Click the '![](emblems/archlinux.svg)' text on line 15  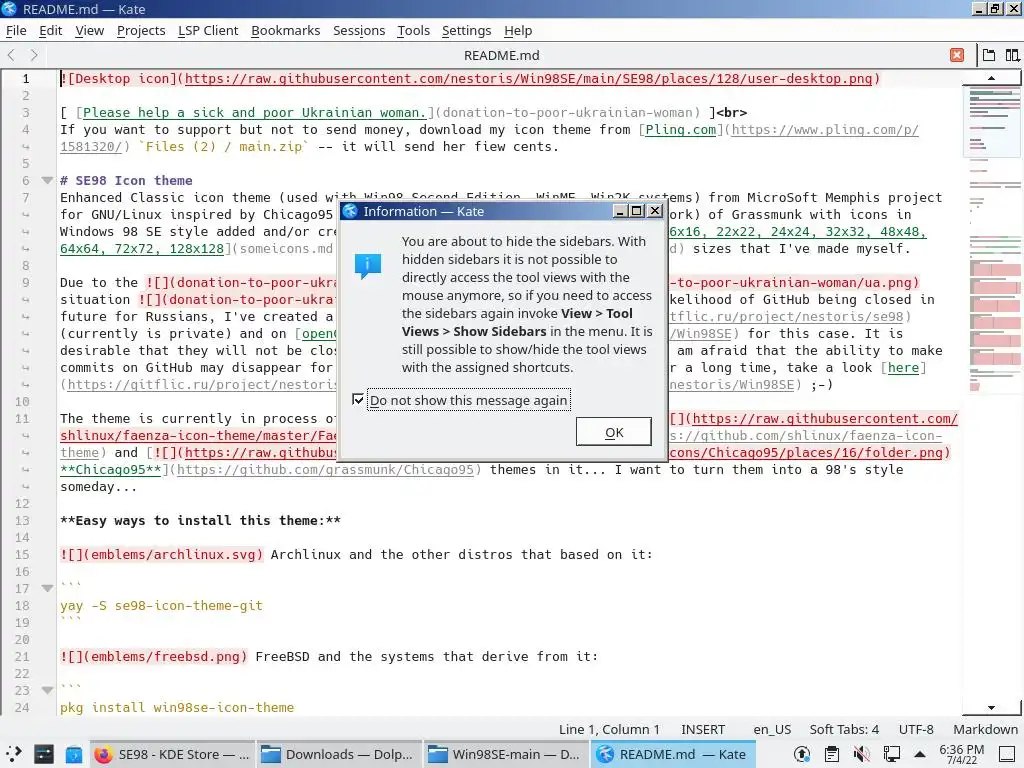161,554
